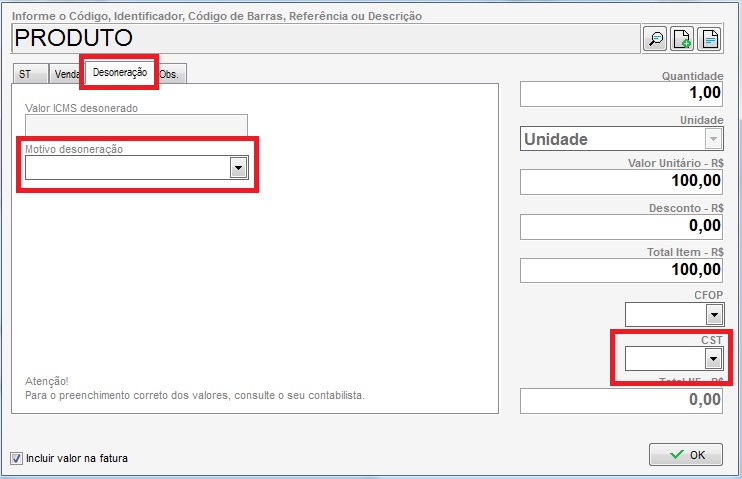This screenshot has height=479, width=742.
Task: Switch to the ST tab
Action: (x=26, y=74)
